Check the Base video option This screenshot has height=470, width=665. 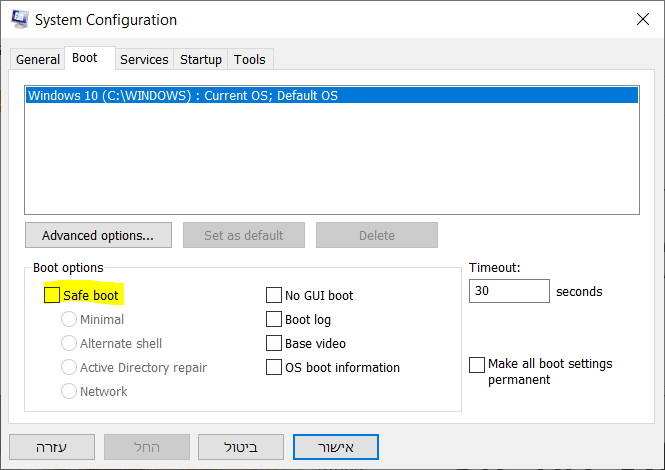[274, 344]
